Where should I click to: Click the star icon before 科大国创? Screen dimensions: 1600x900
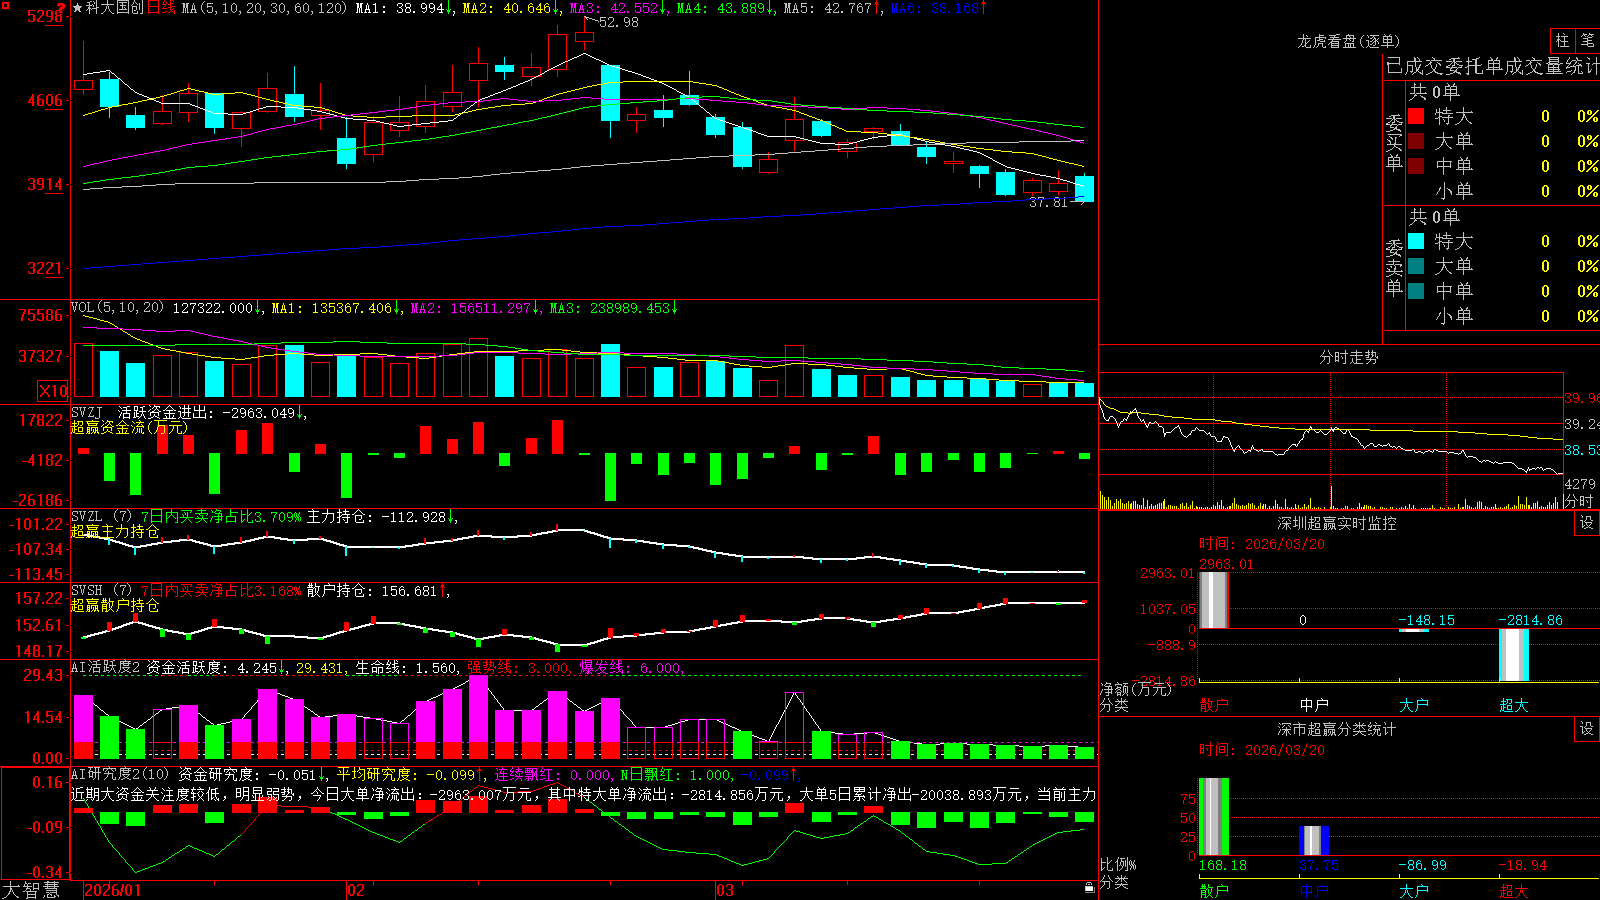77,8
